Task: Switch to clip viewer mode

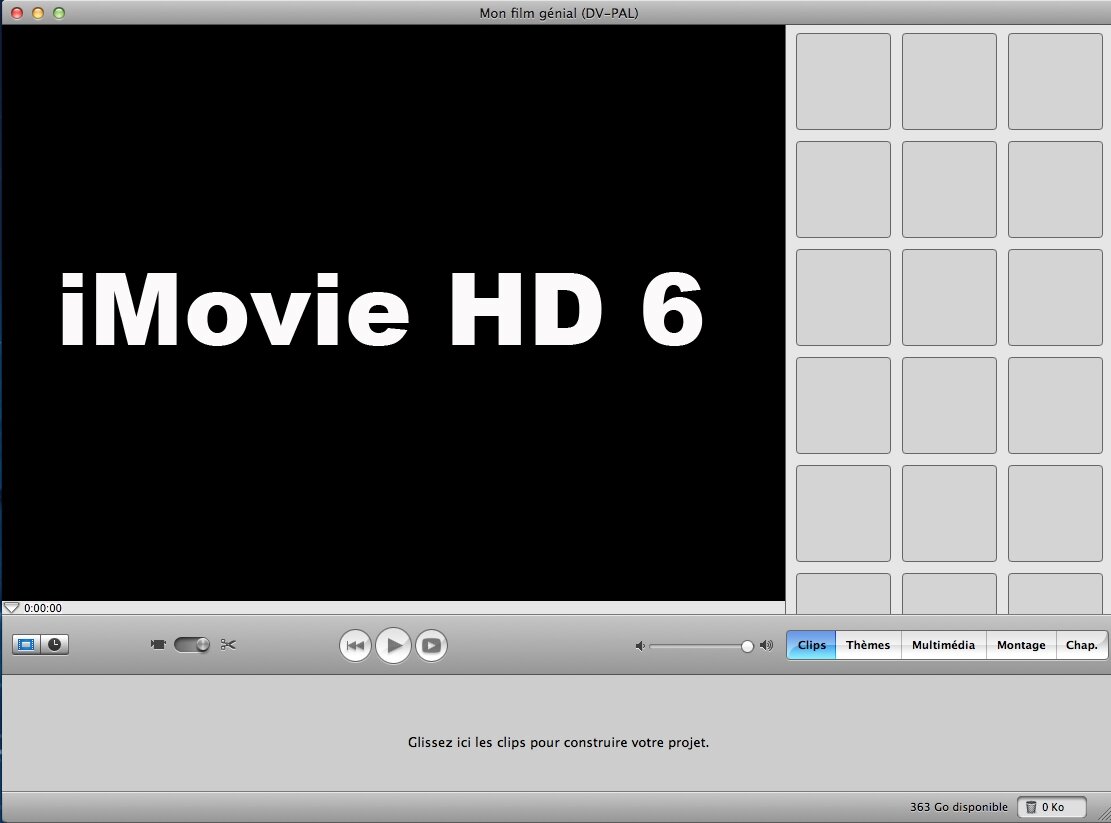Action: tap(26, 645)
